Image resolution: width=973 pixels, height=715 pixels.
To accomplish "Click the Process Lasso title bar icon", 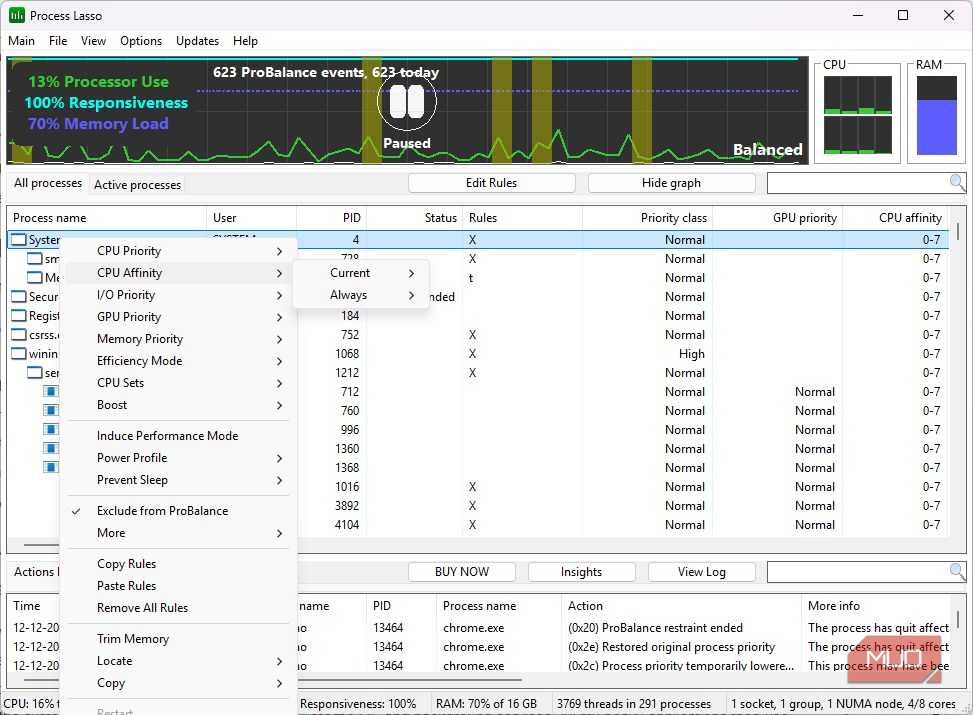I will click(17, 15).
